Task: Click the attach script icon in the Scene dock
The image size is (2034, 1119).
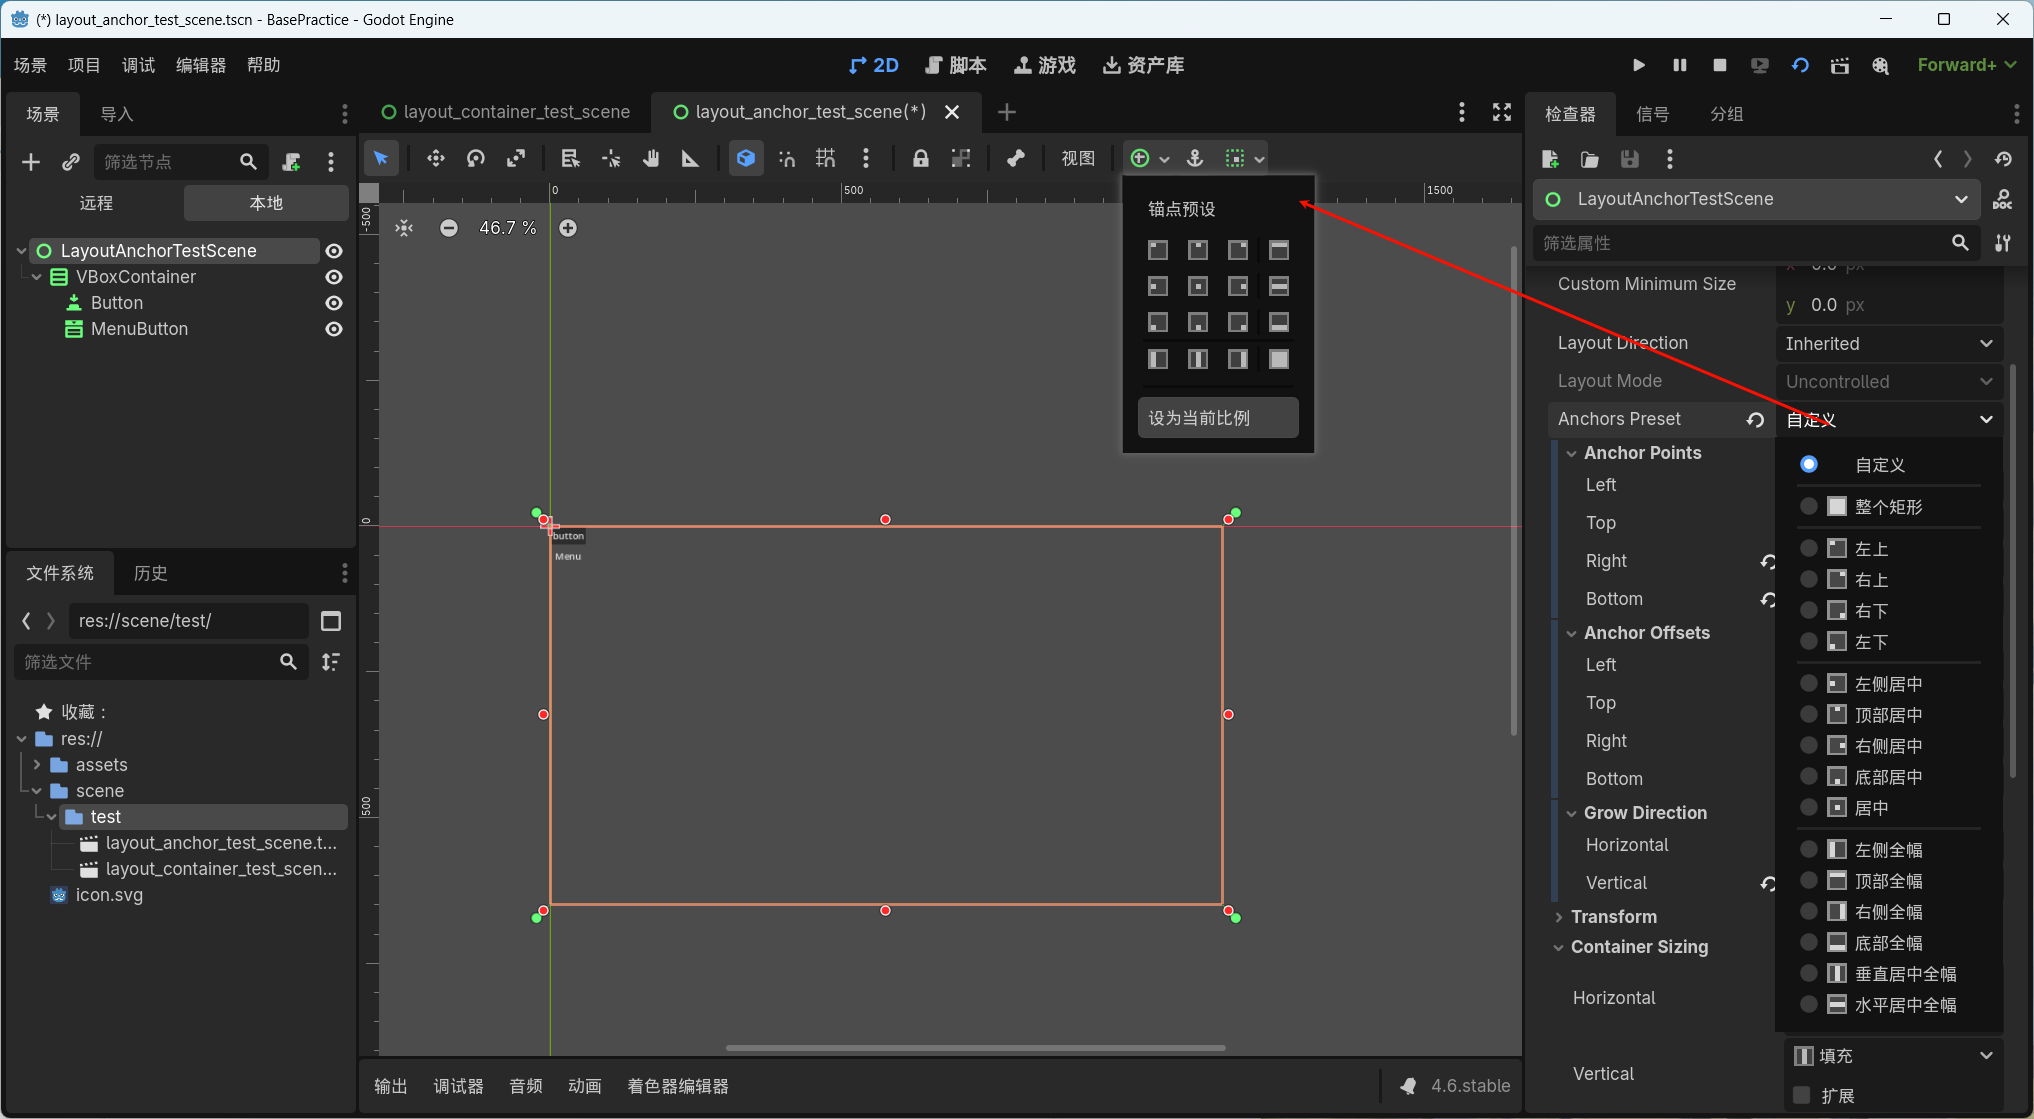Action: click(x=292, y=162)
